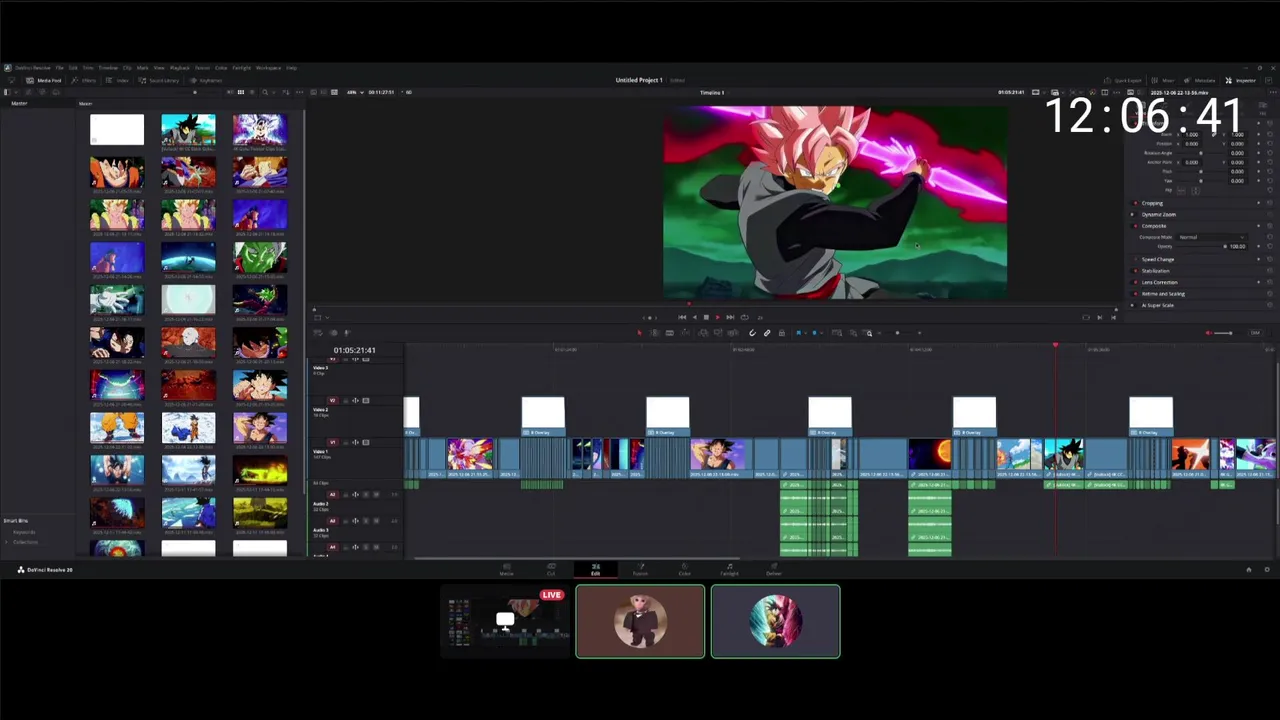The image size is (1280, 720).
Task: Open the Timeline menu
Action: (108, 68)
